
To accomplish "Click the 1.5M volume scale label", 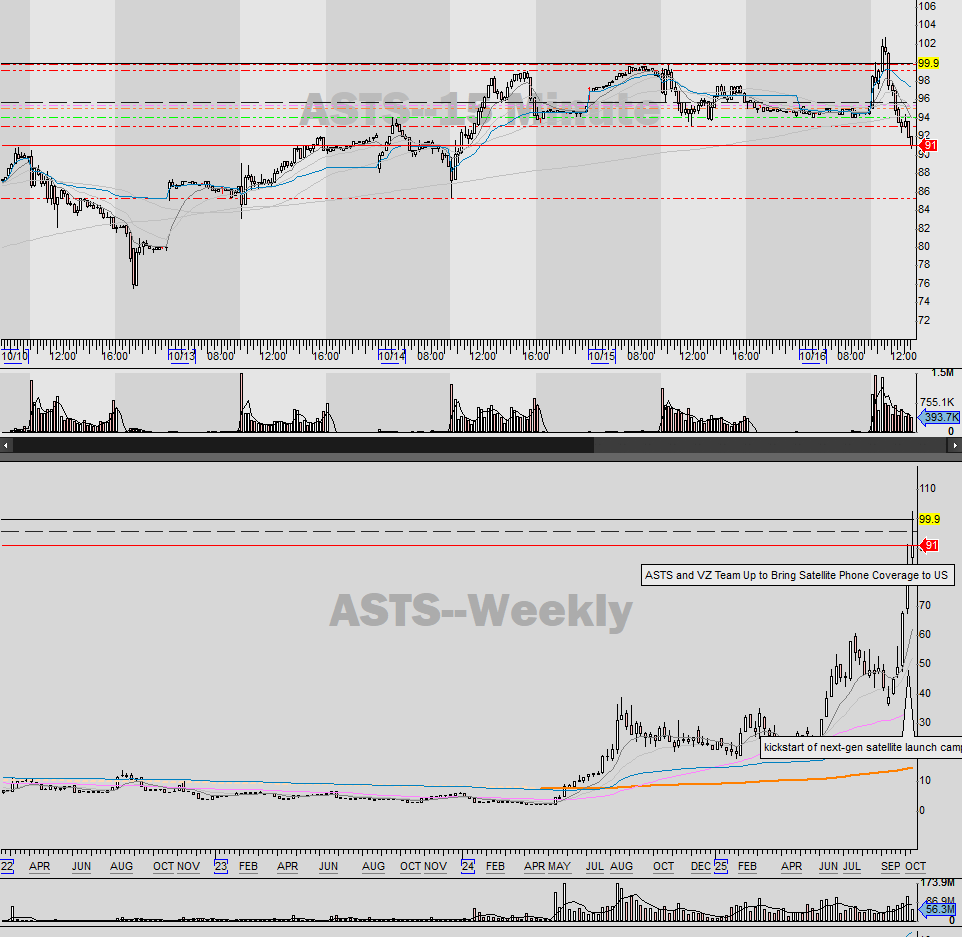I will click(x=942, y=372).
